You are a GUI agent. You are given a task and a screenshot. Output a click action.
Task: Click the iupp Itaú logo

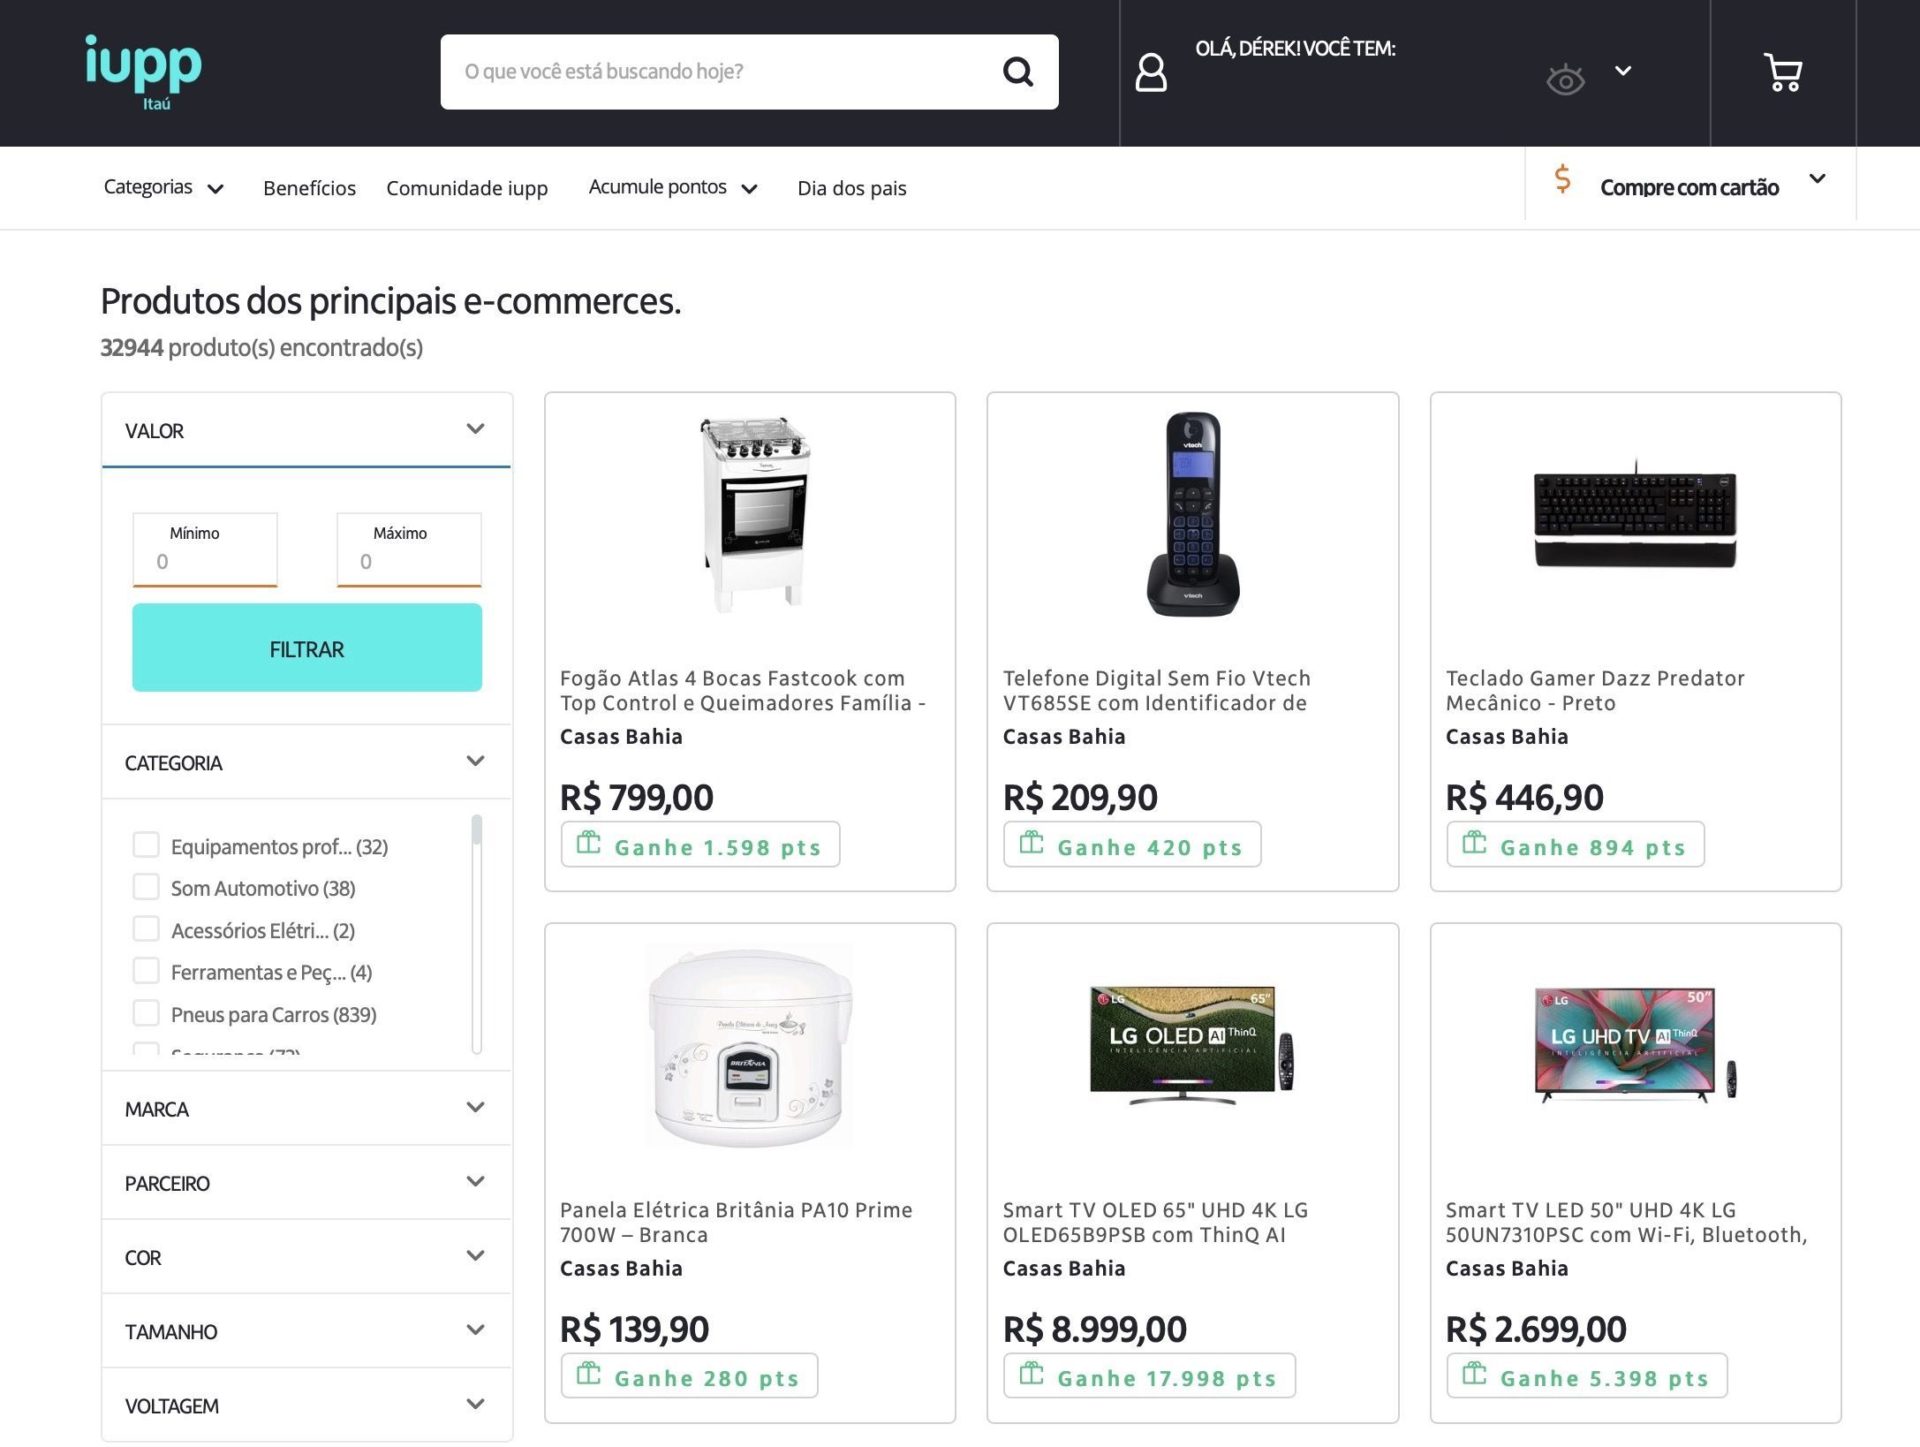tap(143, 72)
